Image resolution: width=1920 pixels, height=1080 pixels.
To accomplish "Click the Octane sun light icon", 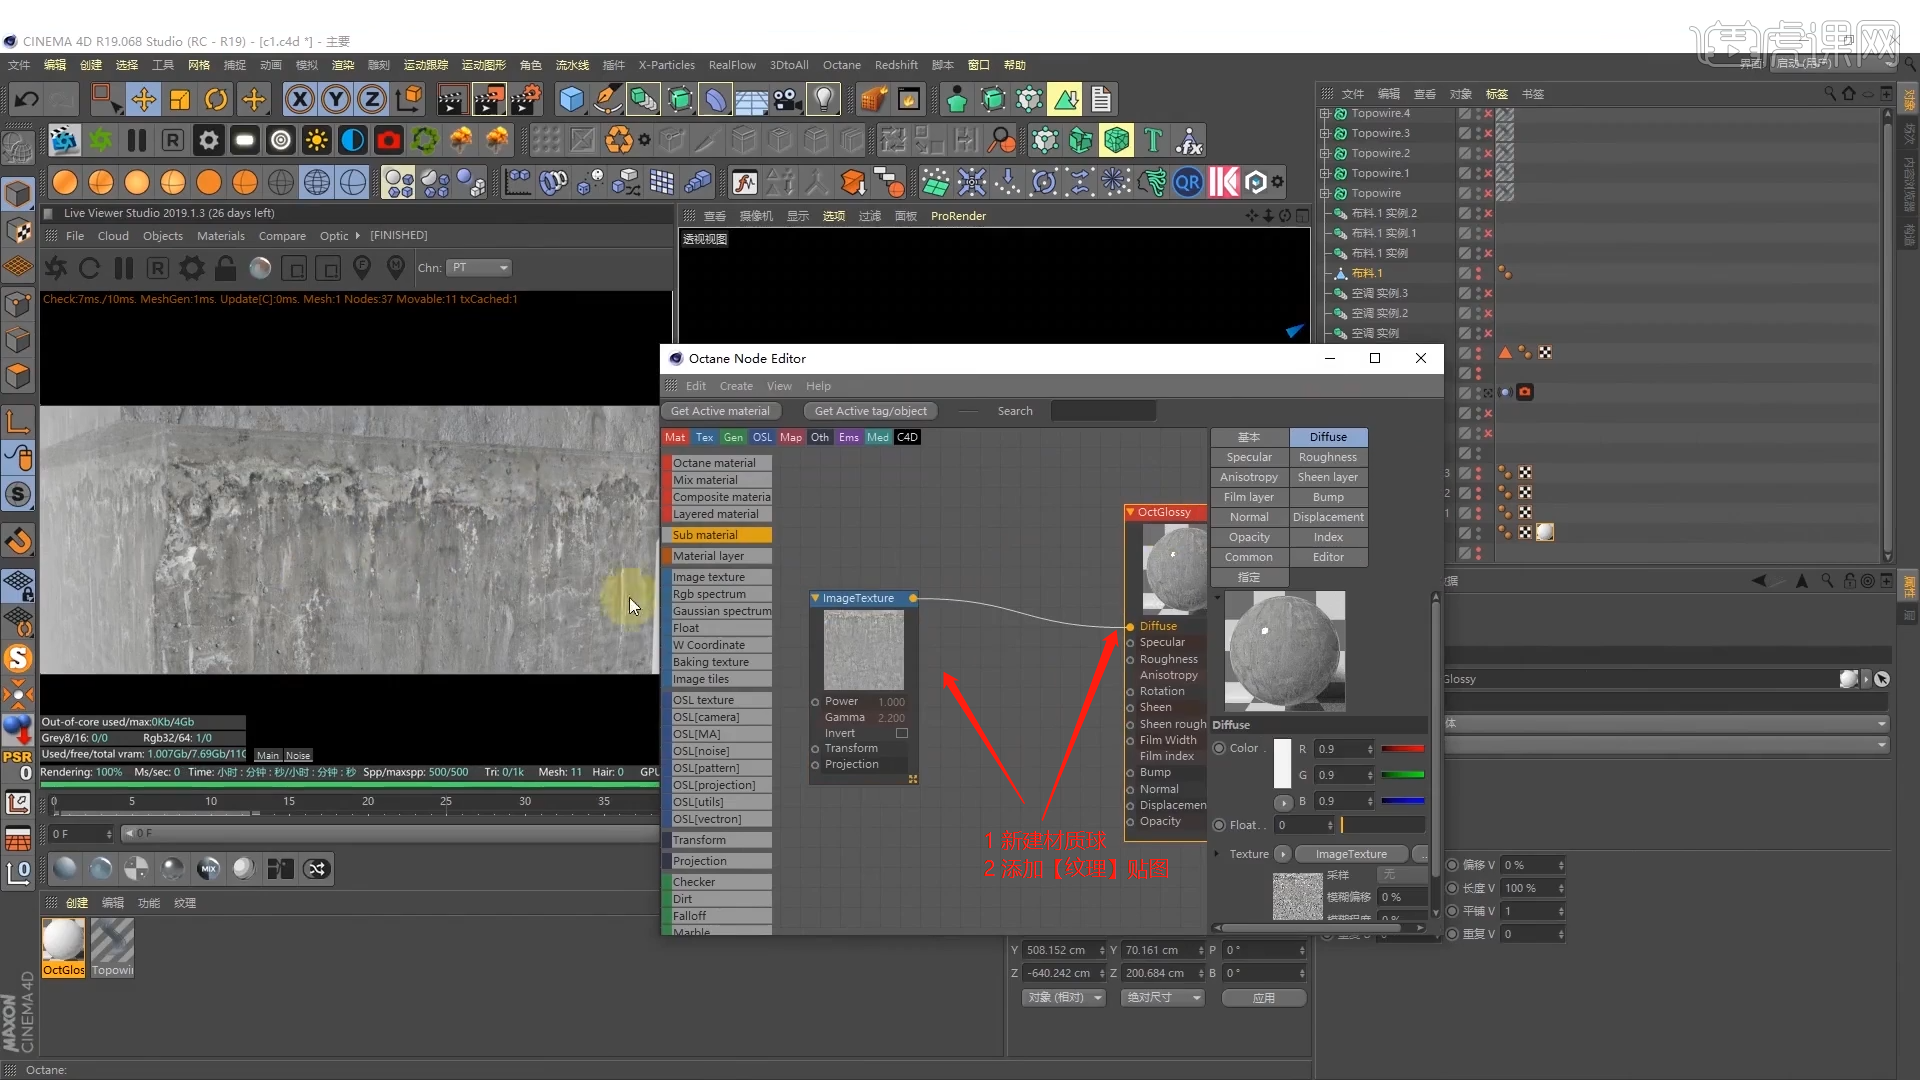I will pos(317,140).
